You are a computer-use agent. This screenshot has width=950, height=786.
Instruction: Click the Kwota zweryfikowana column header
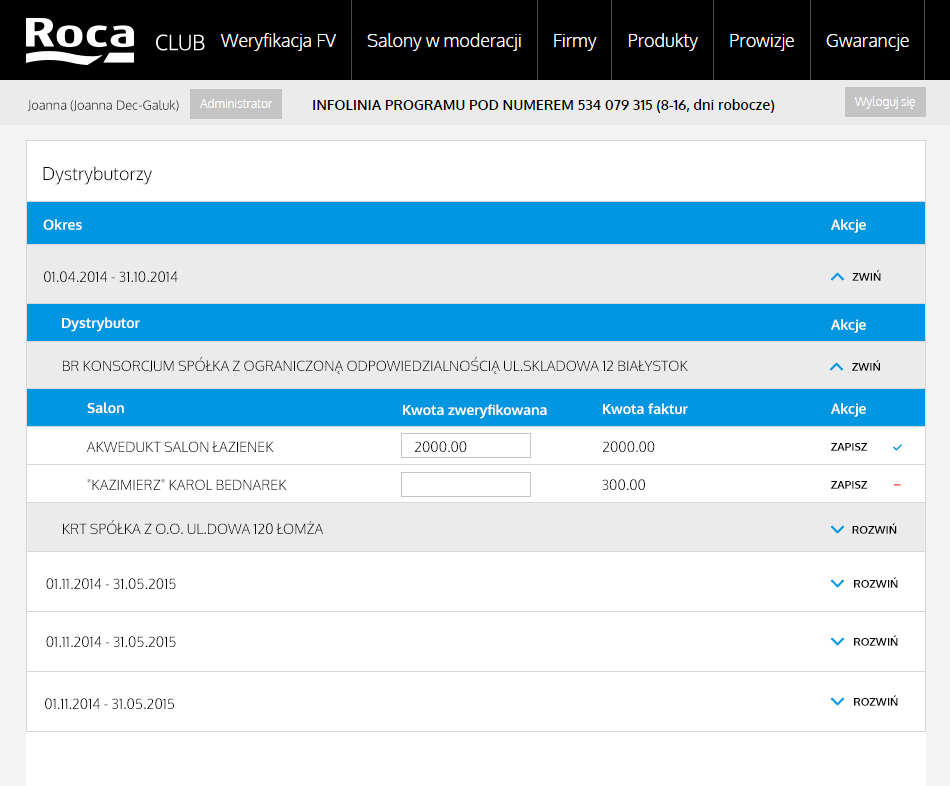click(474, 410)
